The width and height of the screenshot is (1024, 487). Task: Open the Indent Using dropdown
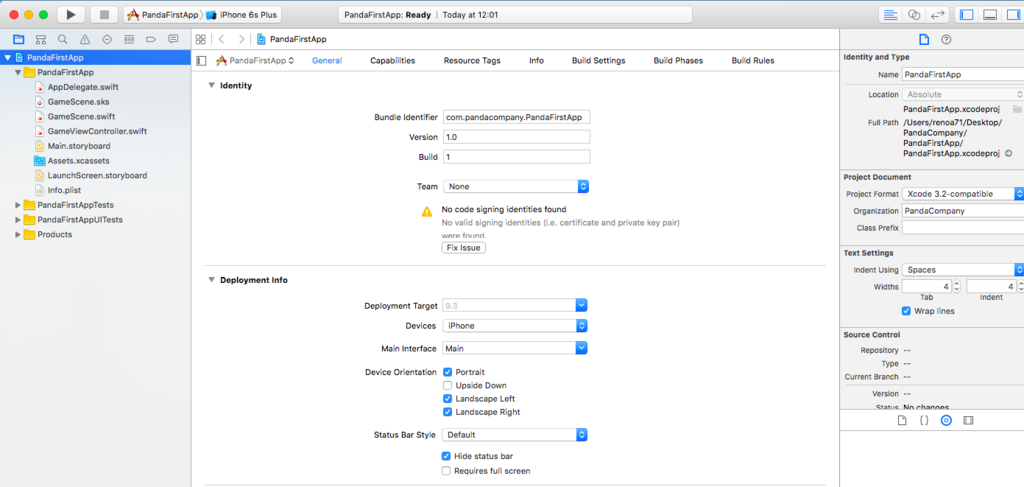pos(963,270)
